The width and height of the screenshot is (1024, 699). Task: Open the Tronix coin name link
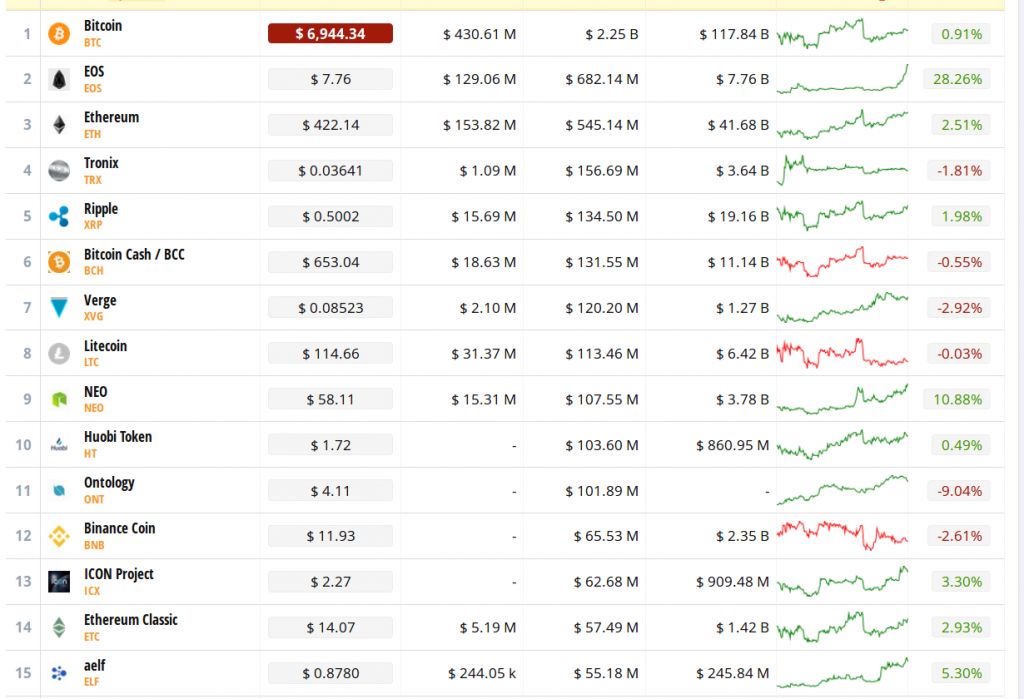pos(101,163)
